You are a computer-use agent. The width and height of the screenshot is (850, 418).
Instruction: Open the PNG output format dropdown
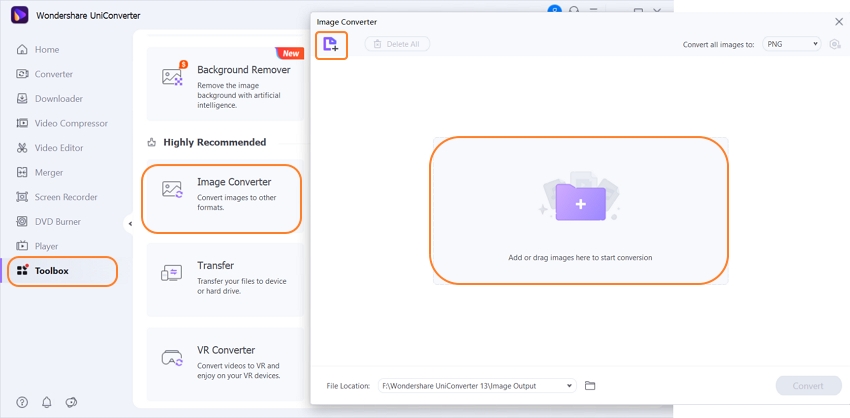[x=791, y=44]
